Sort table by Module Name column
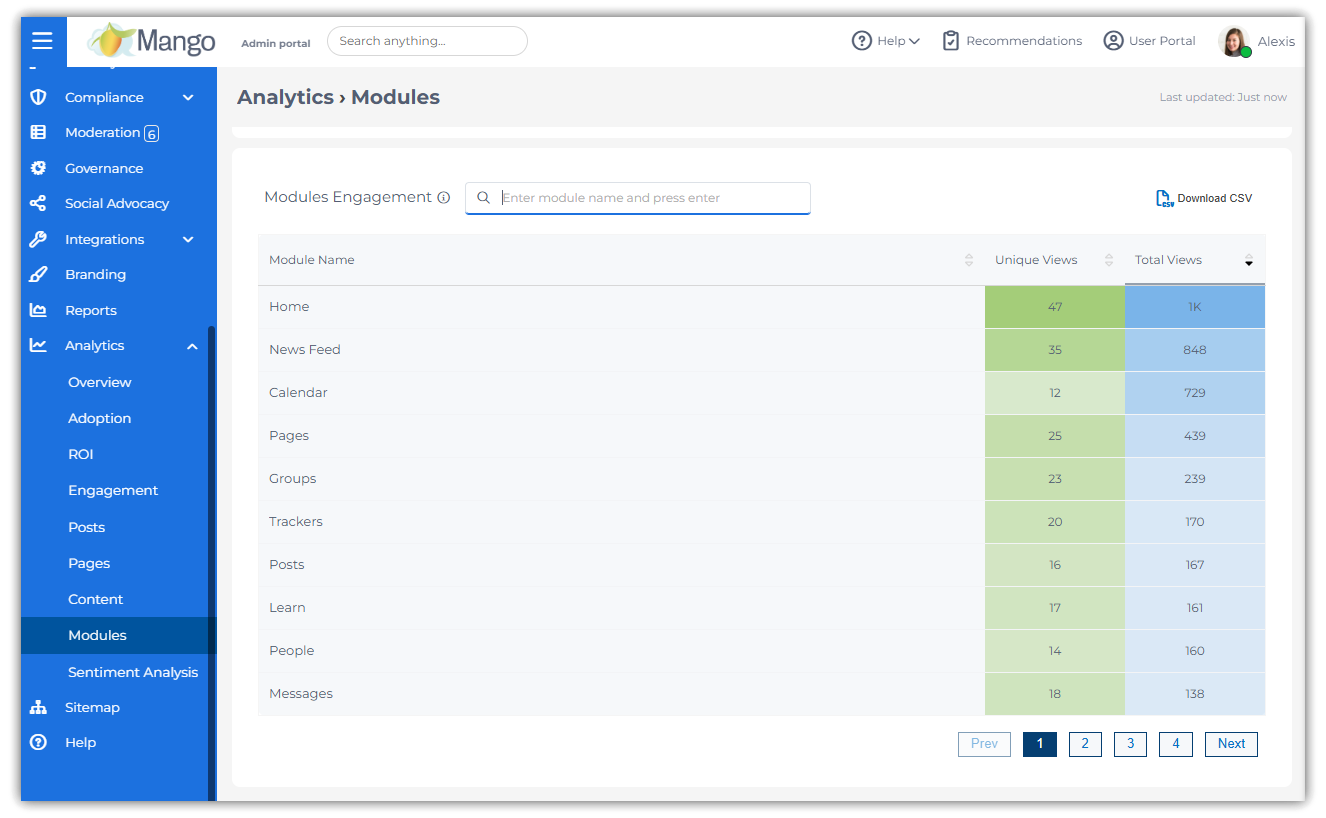Screen dimensions: 1326x818 pos(968,260)
